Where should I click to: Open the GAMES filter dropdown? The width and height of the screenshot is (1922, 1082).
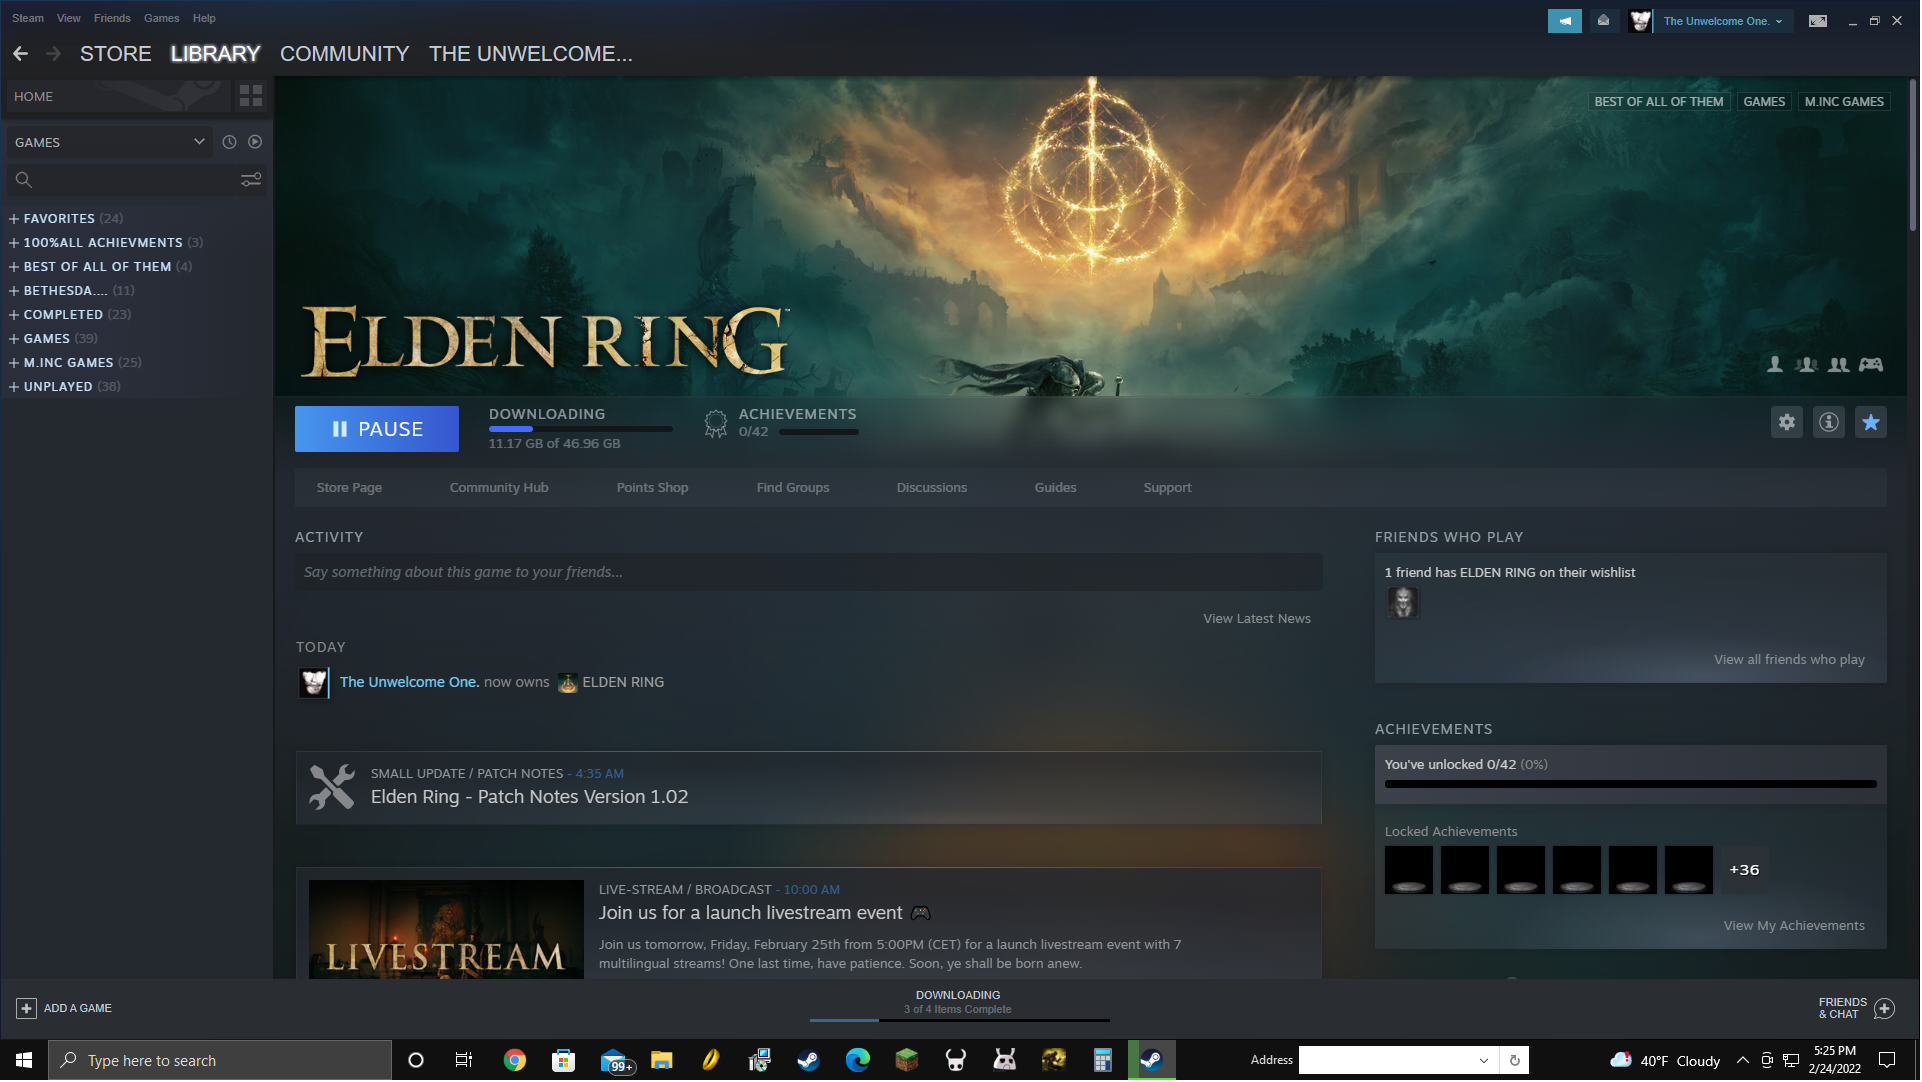tap(110, 143)
